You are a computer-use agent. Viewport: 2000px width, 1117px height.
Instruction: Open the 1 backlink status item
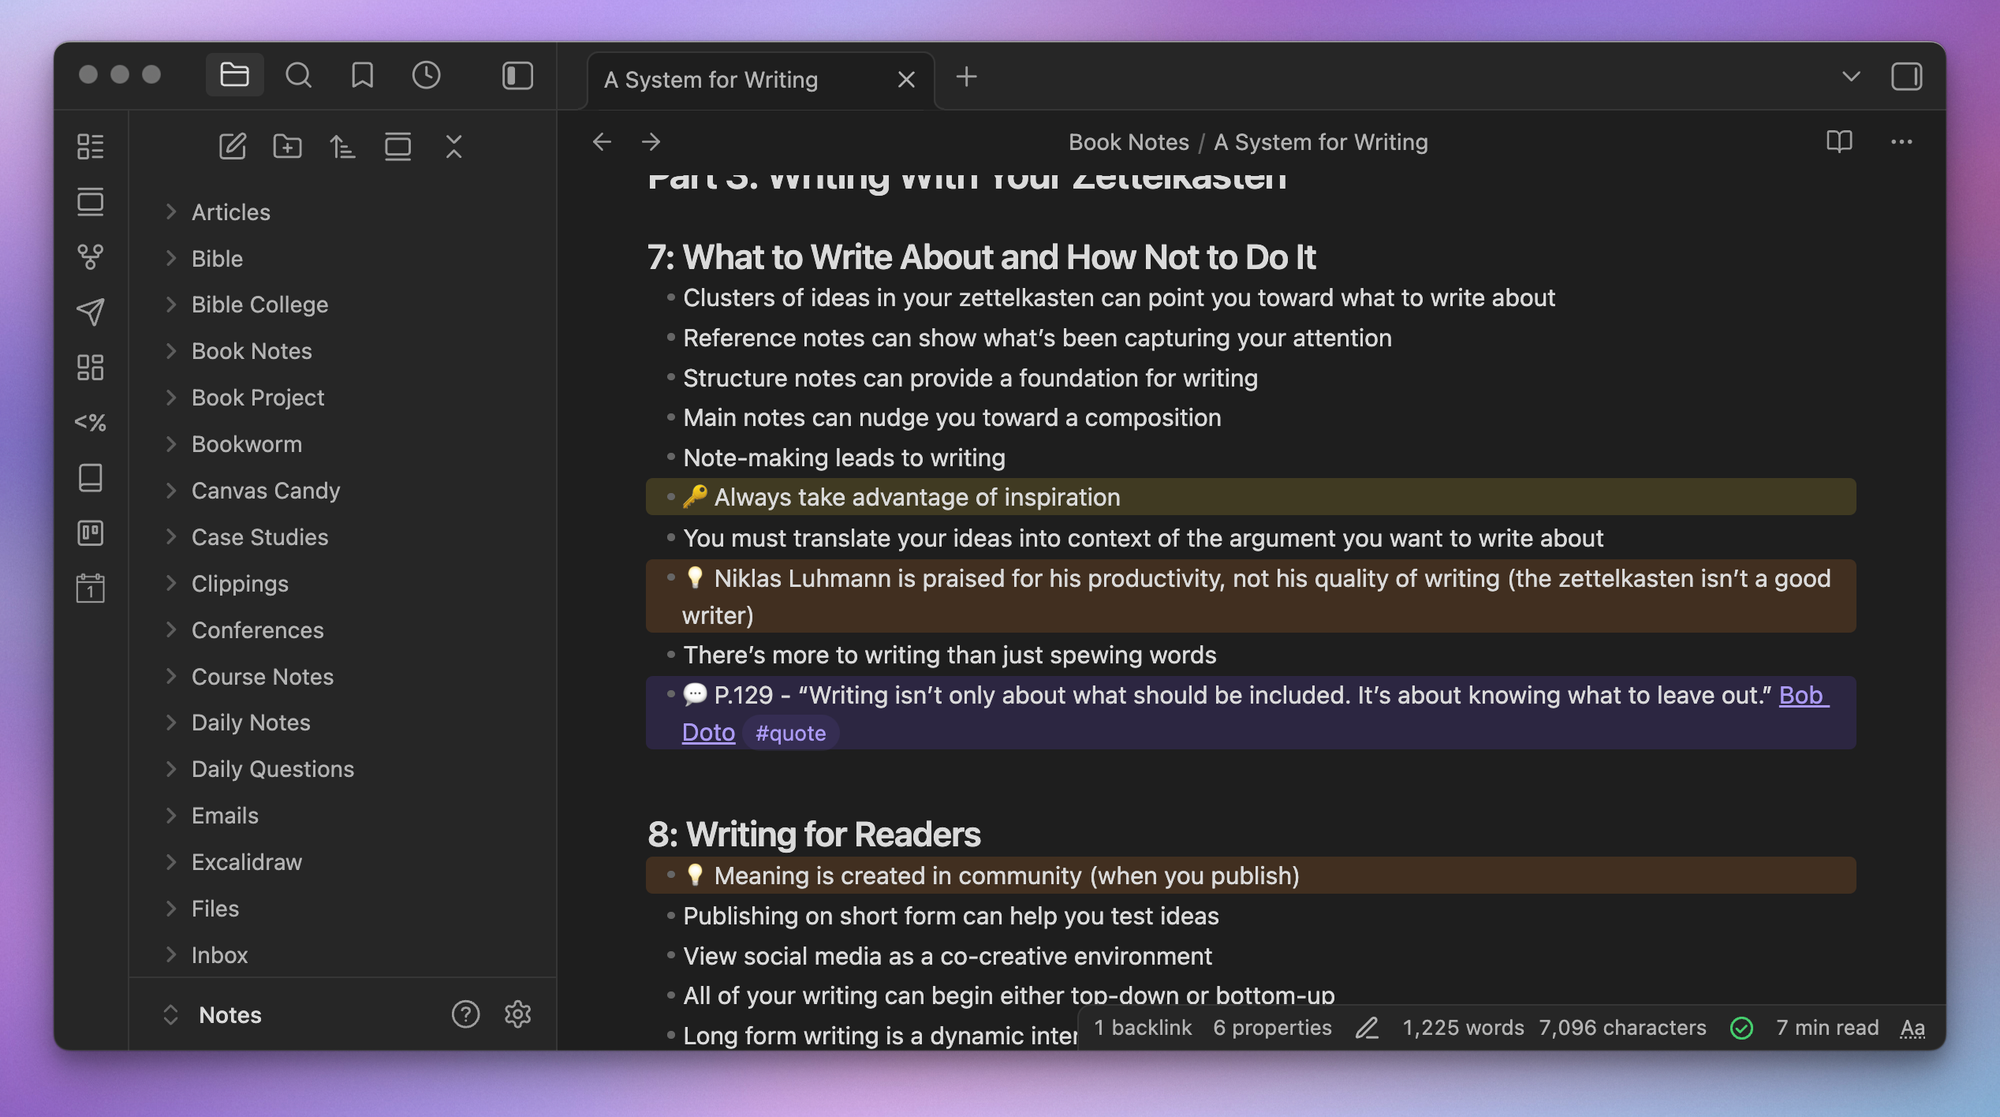tap(1142, 1028)
